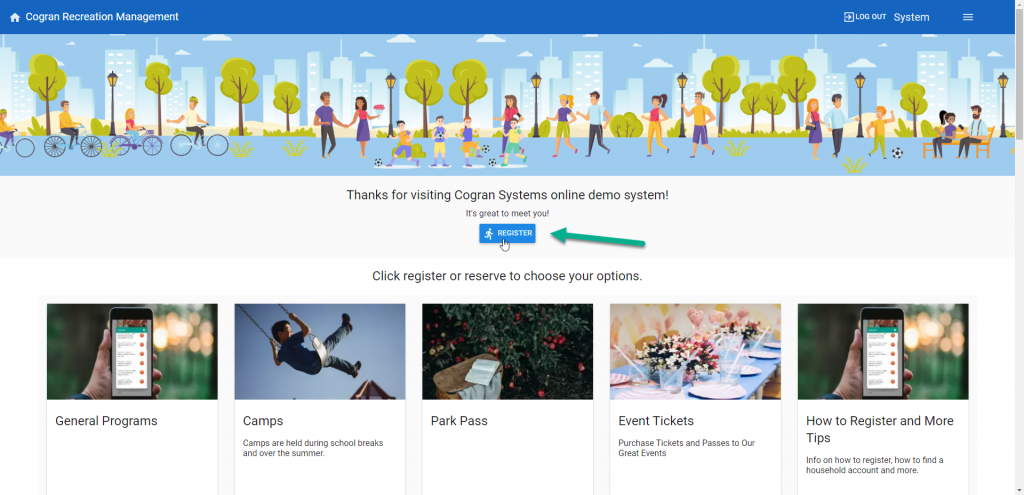Open the Park Pass apple tree photo

(507, 351)
